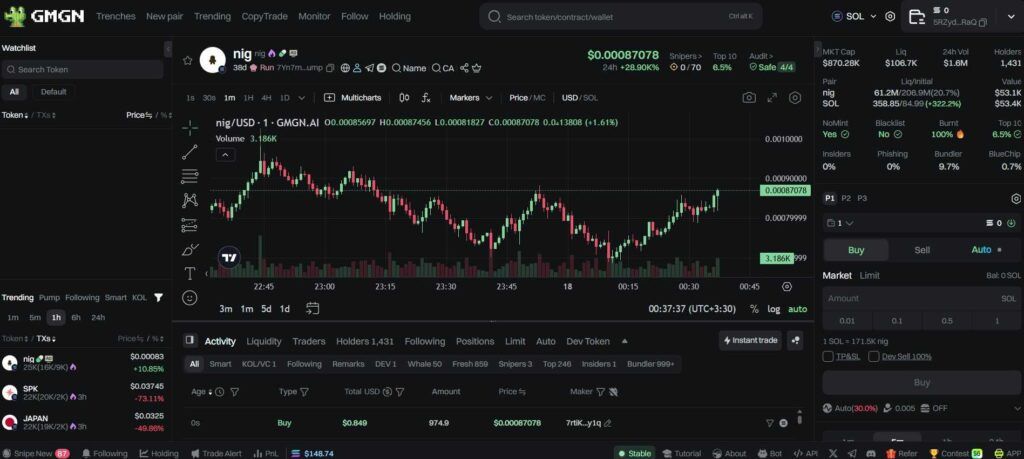The width and height of the screenshot is (1024, 459).
Task: Open the chart candle style icon
Action: (x=404, y=98)
